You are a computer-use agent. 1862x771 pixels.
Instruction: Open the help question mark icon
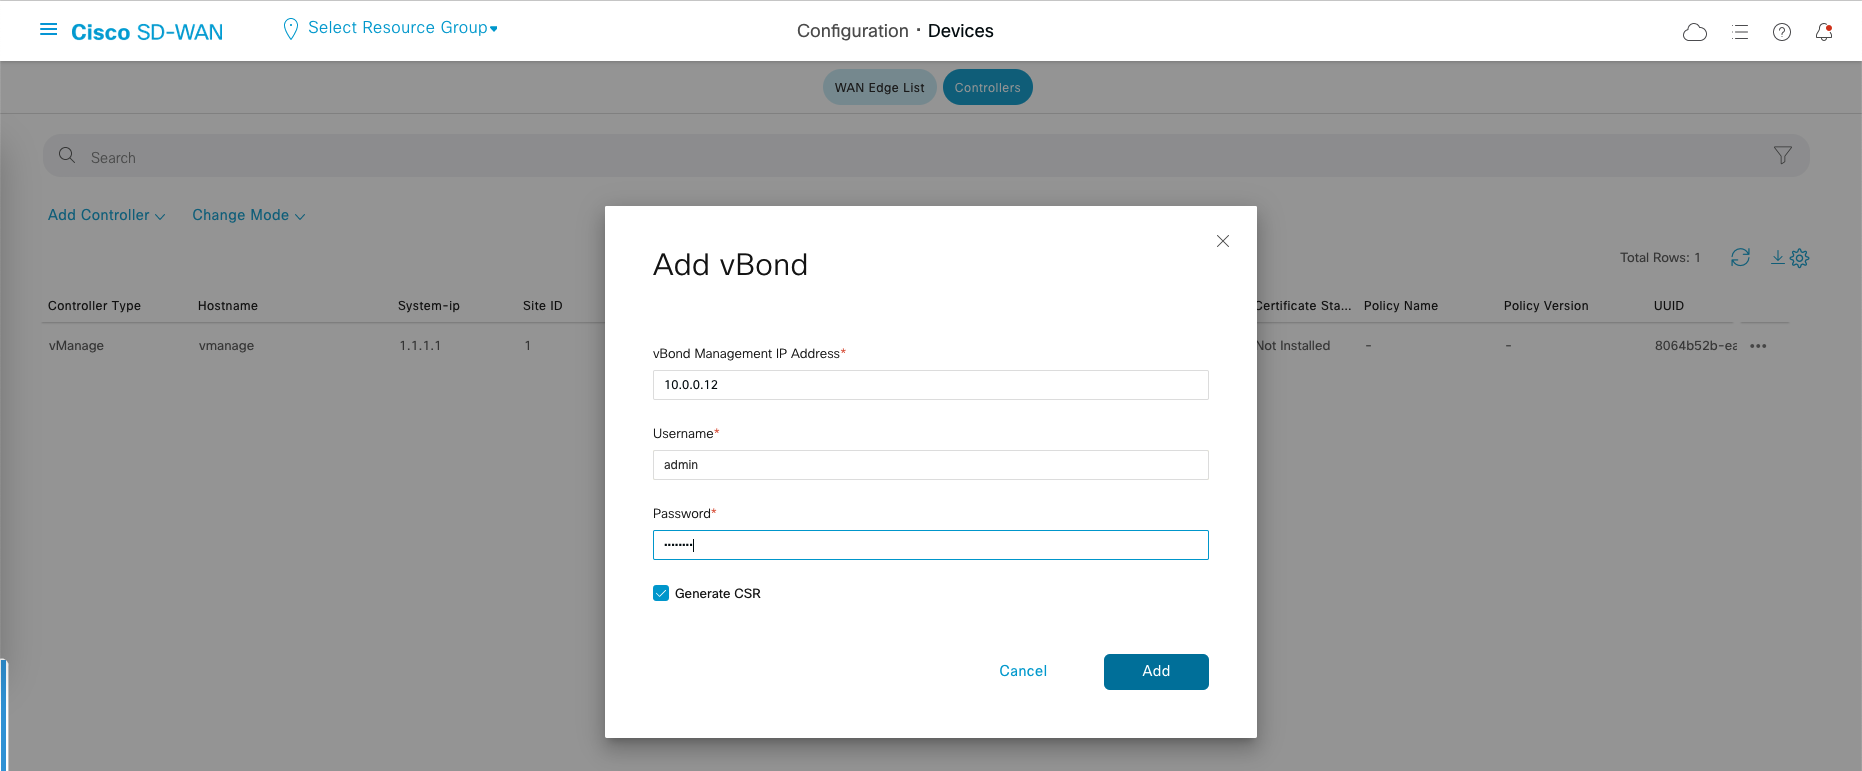click(x=1782, y=32)
